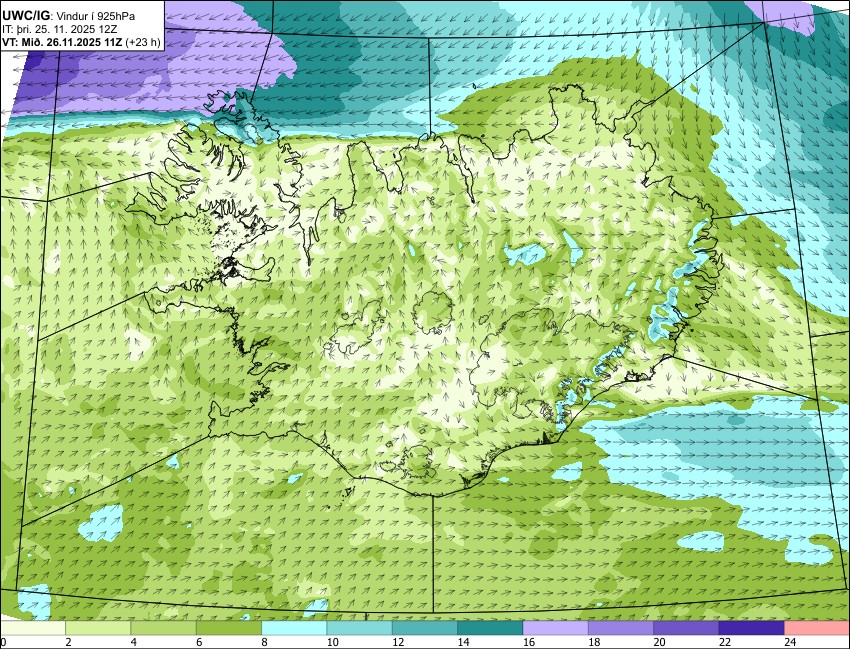This screenshot has width=850, height=649.
Task: Click the legend scale label '20'
Action: pyautogui.click(x=659, y=642)
